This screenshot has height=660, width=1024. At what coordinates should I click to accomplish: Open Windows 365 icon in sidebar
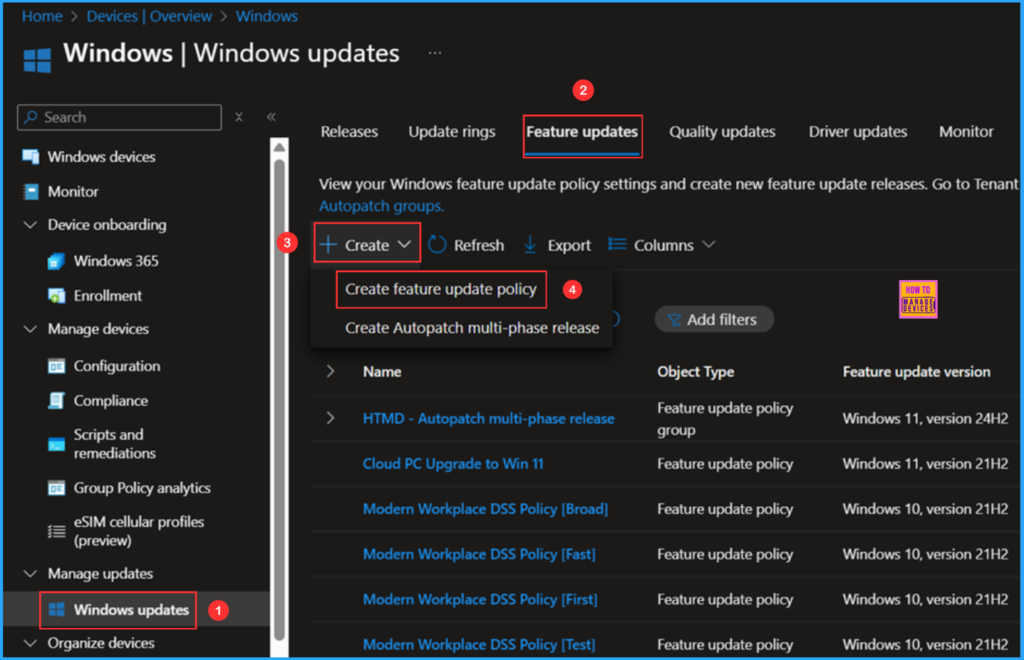(57, 261)
